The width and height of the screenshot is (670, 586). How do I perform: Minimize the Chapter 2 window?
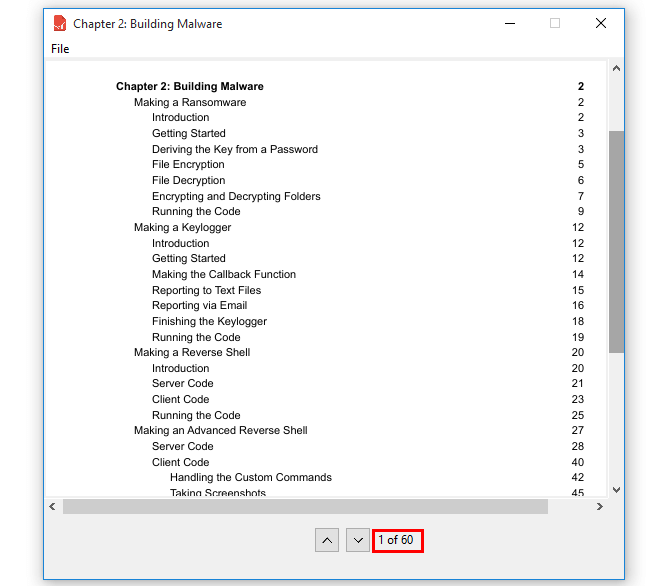[509, 23]
